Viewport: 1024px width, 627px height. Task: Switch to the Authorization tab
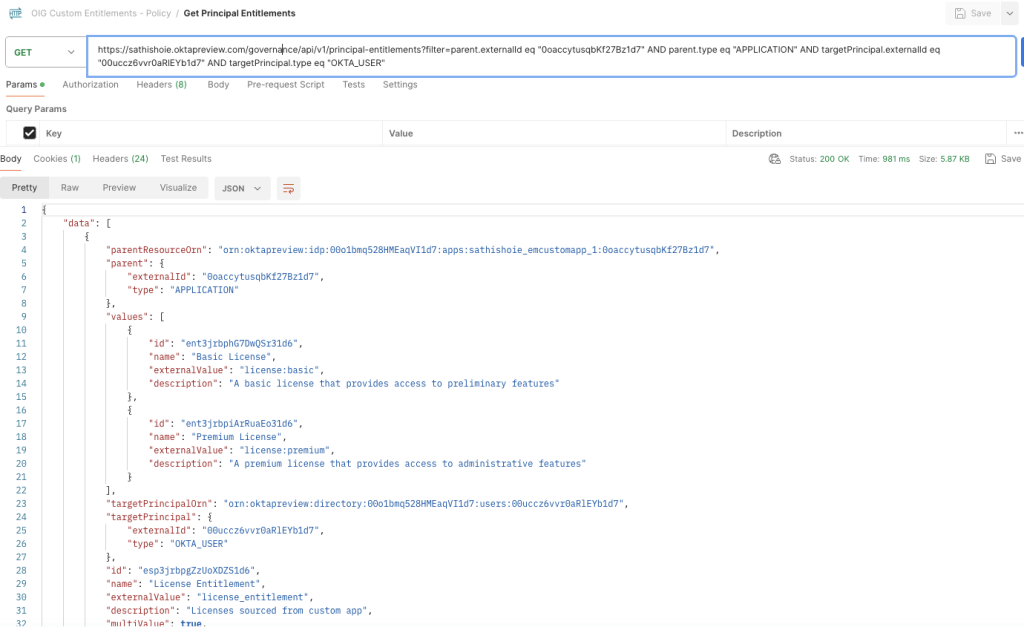[x=90, y=84]
